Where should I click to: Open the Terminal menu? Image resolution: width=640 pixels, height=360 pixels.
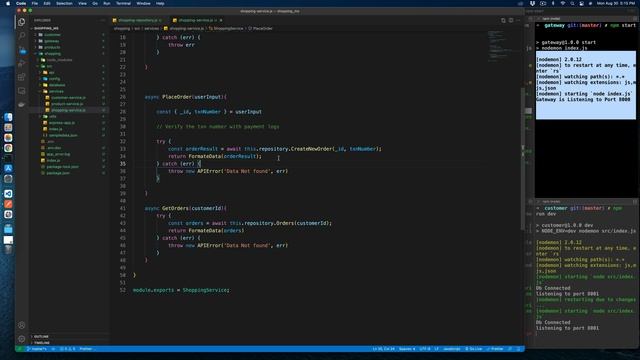[x=124, y=3]
